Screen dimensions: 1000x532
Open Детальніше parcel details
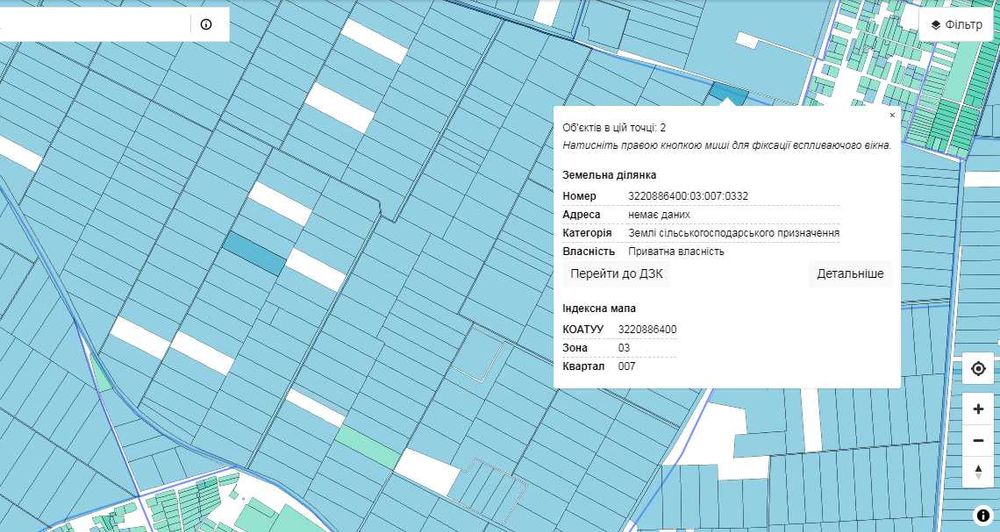pyautogui.click(x=850, y=274)
